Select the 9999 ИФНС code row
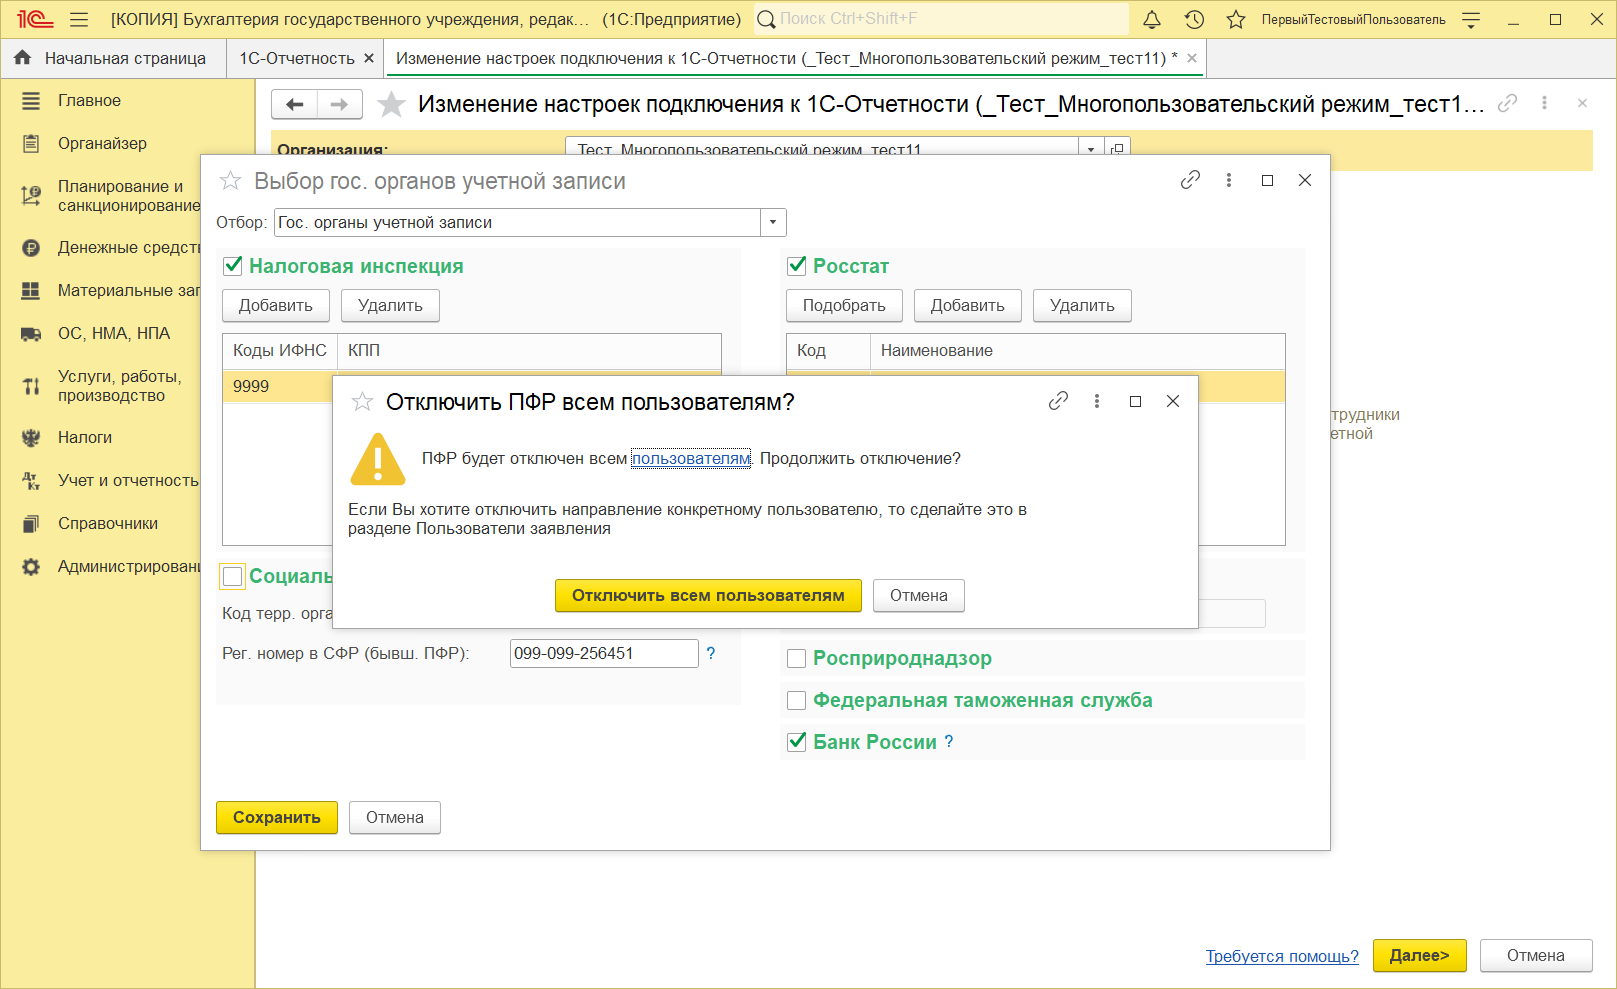1617x989 pixels. click(277, 386)
